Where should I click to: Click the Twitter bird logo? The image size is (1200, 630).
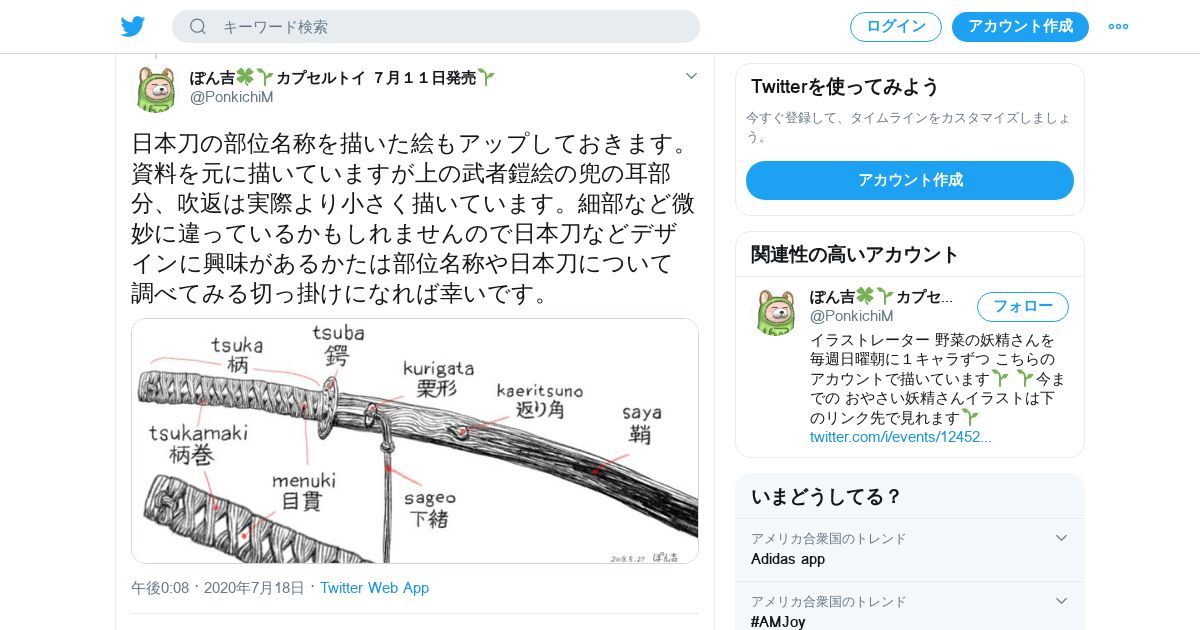(133, 27)
